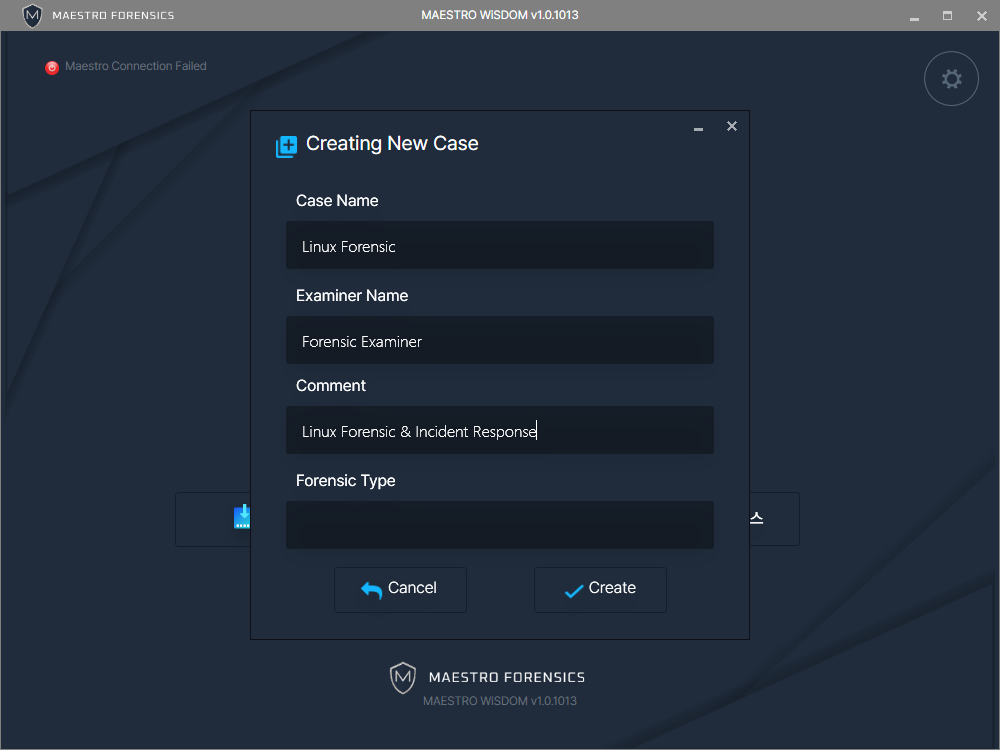Image resolution: width=1000 pixels, height=750 pixels.
Task: Open settings via the gear icon
Action: point(951,79)
